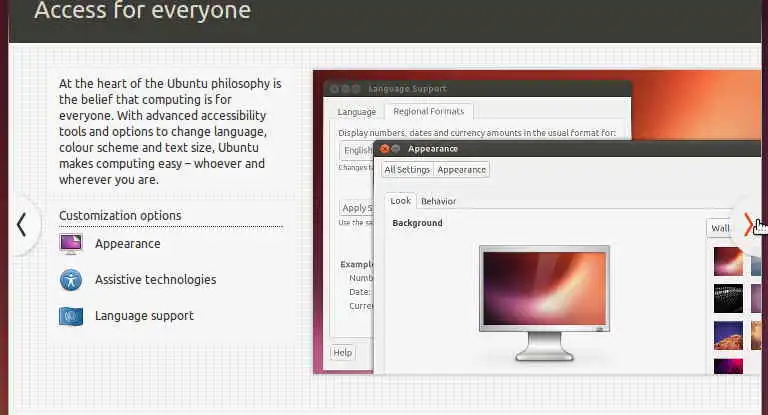Click the Assistive technologies accessibility icon
Viewport: 768px width, 415px height.
[x=71, y=280]
